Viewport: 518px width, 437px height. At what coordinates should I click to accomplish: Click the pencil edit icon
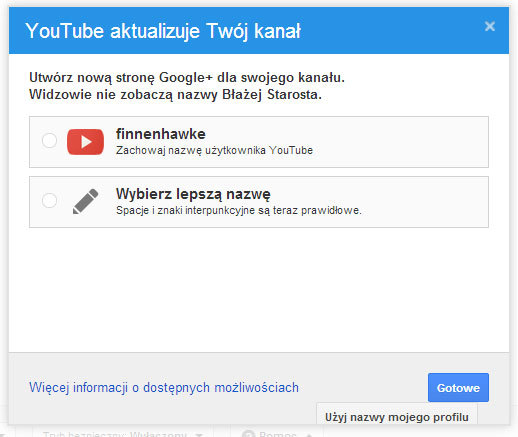86,201
